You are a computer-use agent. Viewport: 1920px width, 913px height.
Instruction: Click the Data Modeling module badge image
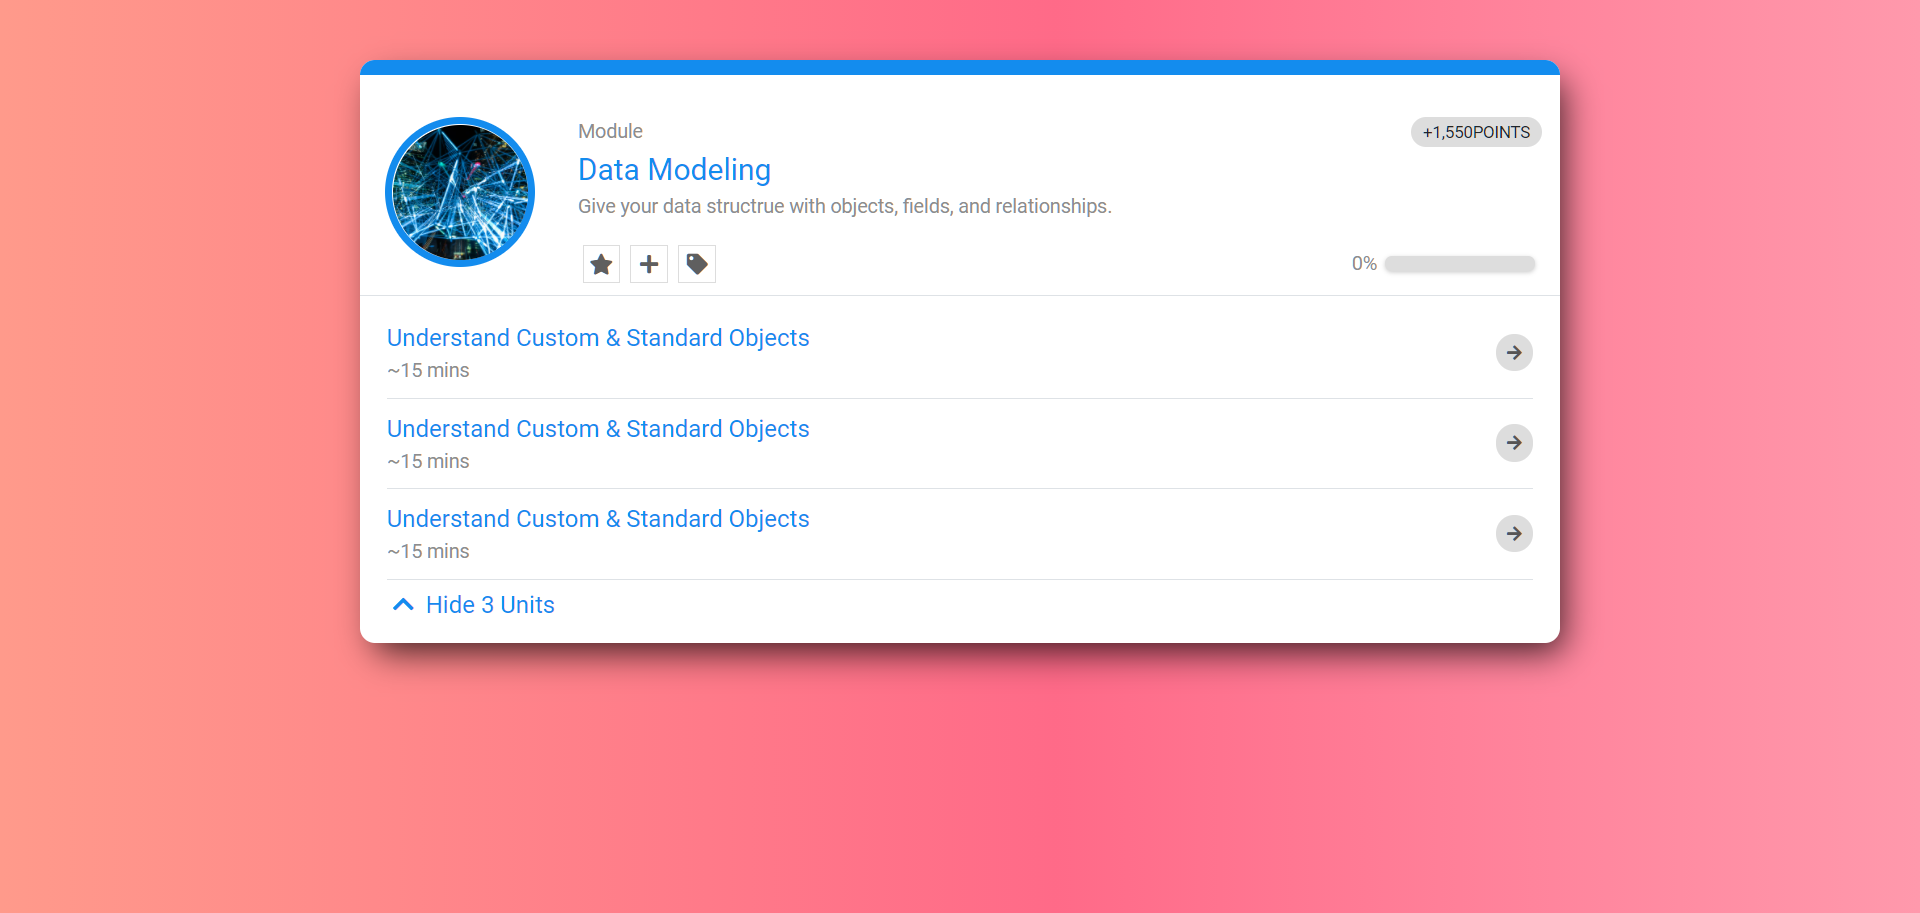tap(459, 191)
